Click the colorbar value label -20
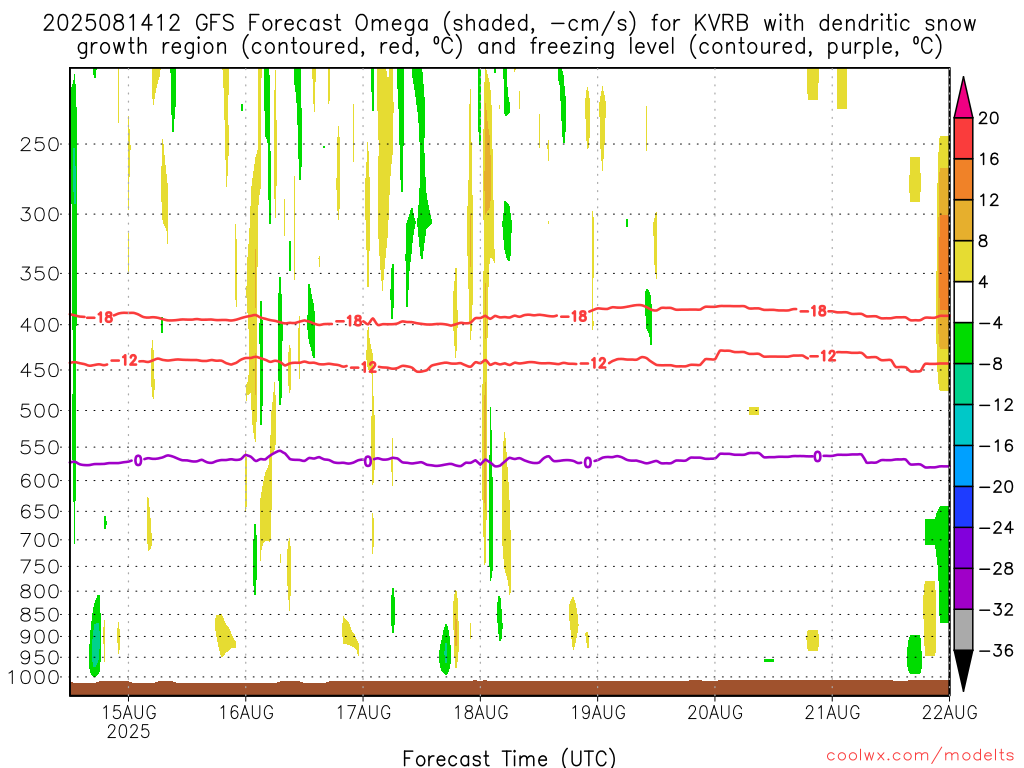This screenshot has width=1024, height=768. coord(996,487)
